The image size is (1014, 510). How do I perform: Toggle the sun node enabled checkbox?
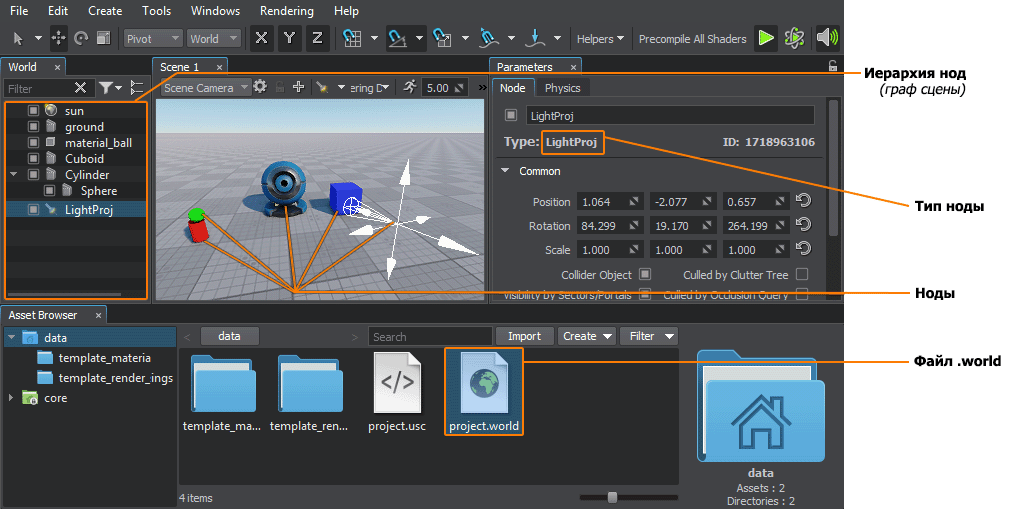(x=33, y=111)
